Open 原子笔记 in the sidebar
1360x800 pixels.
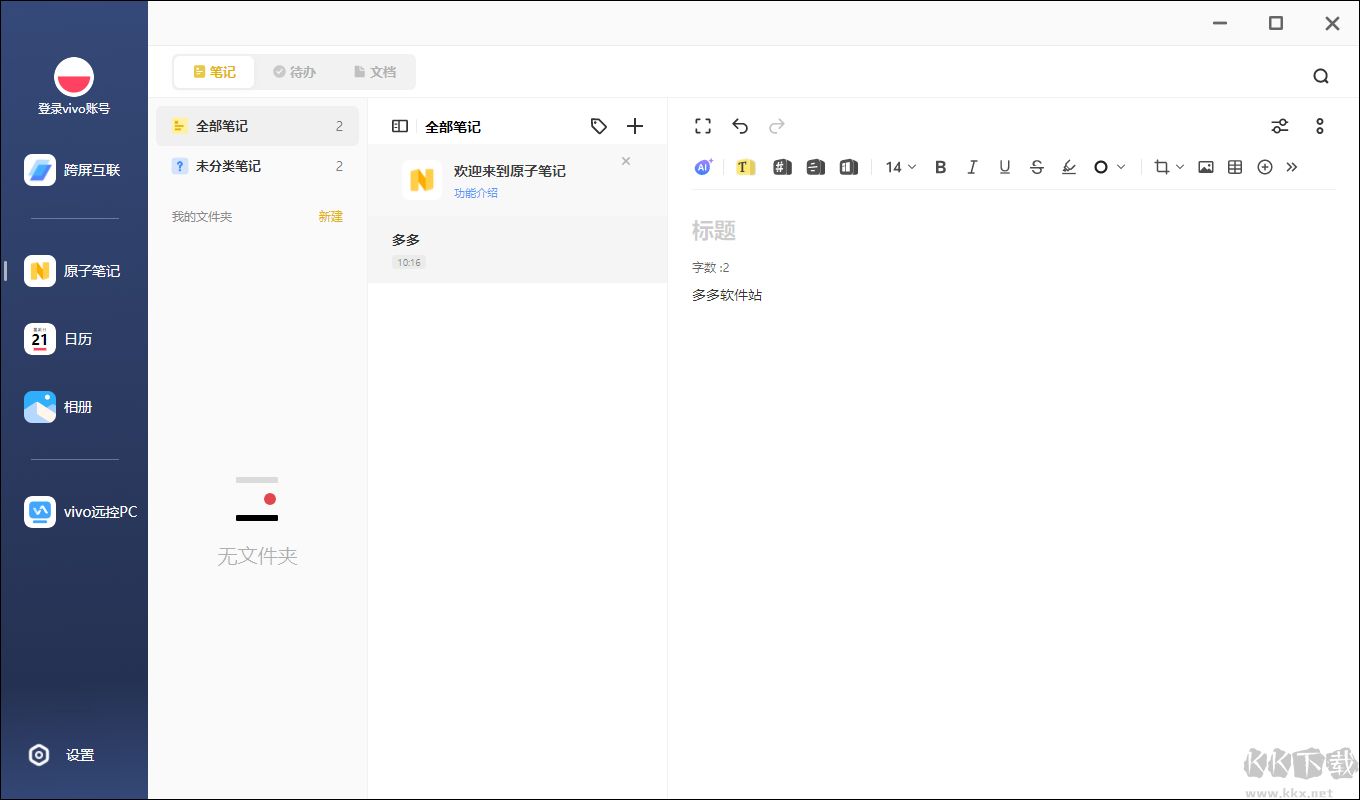tap(74, 271)
